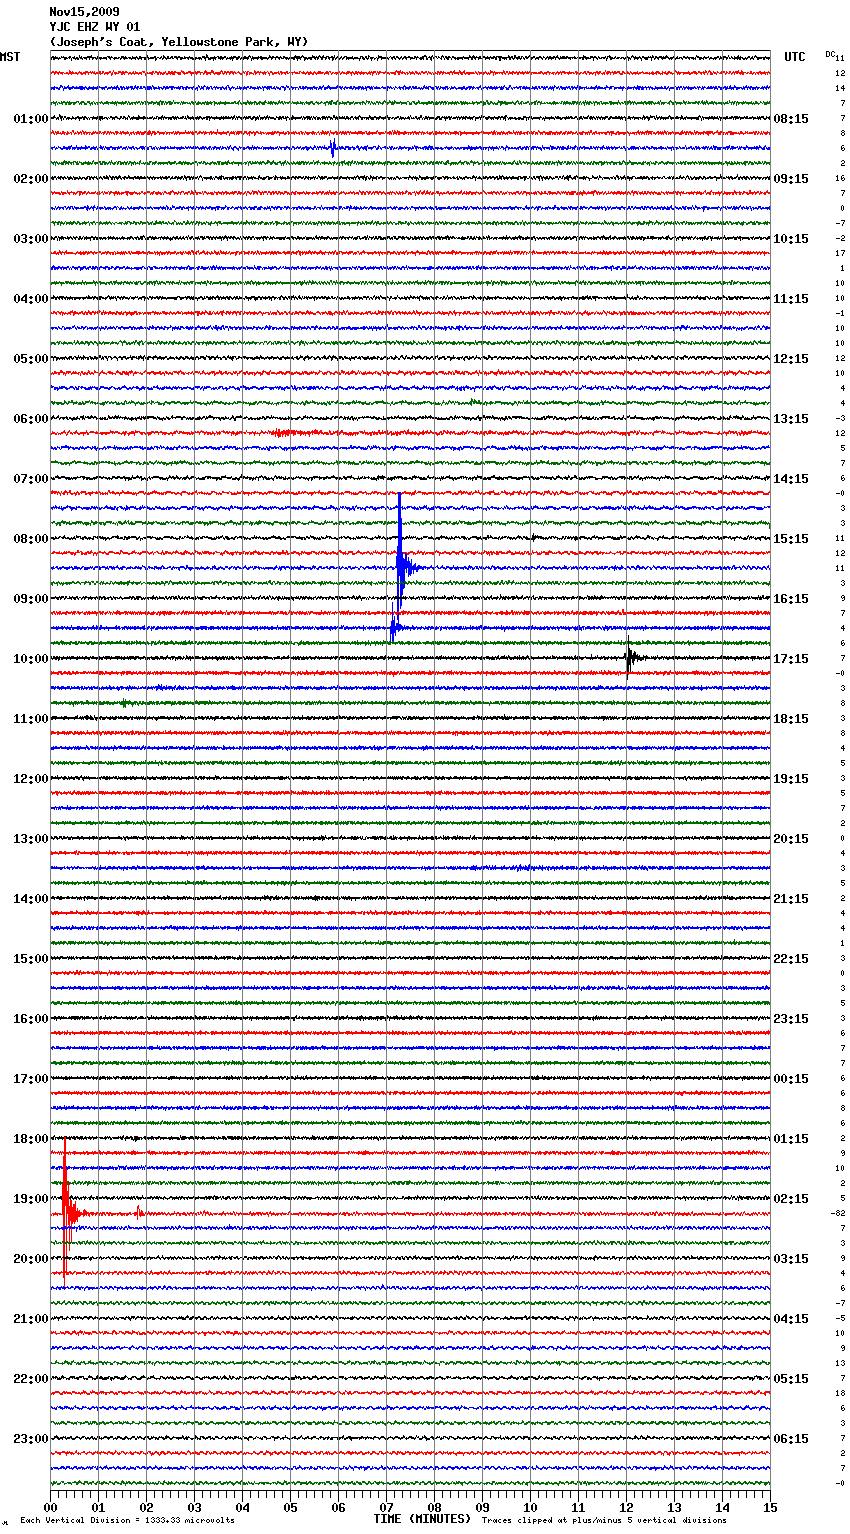
Task: Click the 06:15 UTC time label
Action: tap(791, 1439)
